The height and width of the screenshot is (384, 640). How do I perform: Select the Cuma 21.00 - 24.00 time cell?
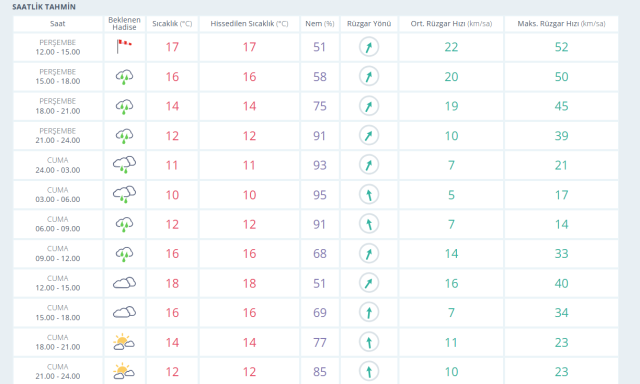[x=58, y=371]
